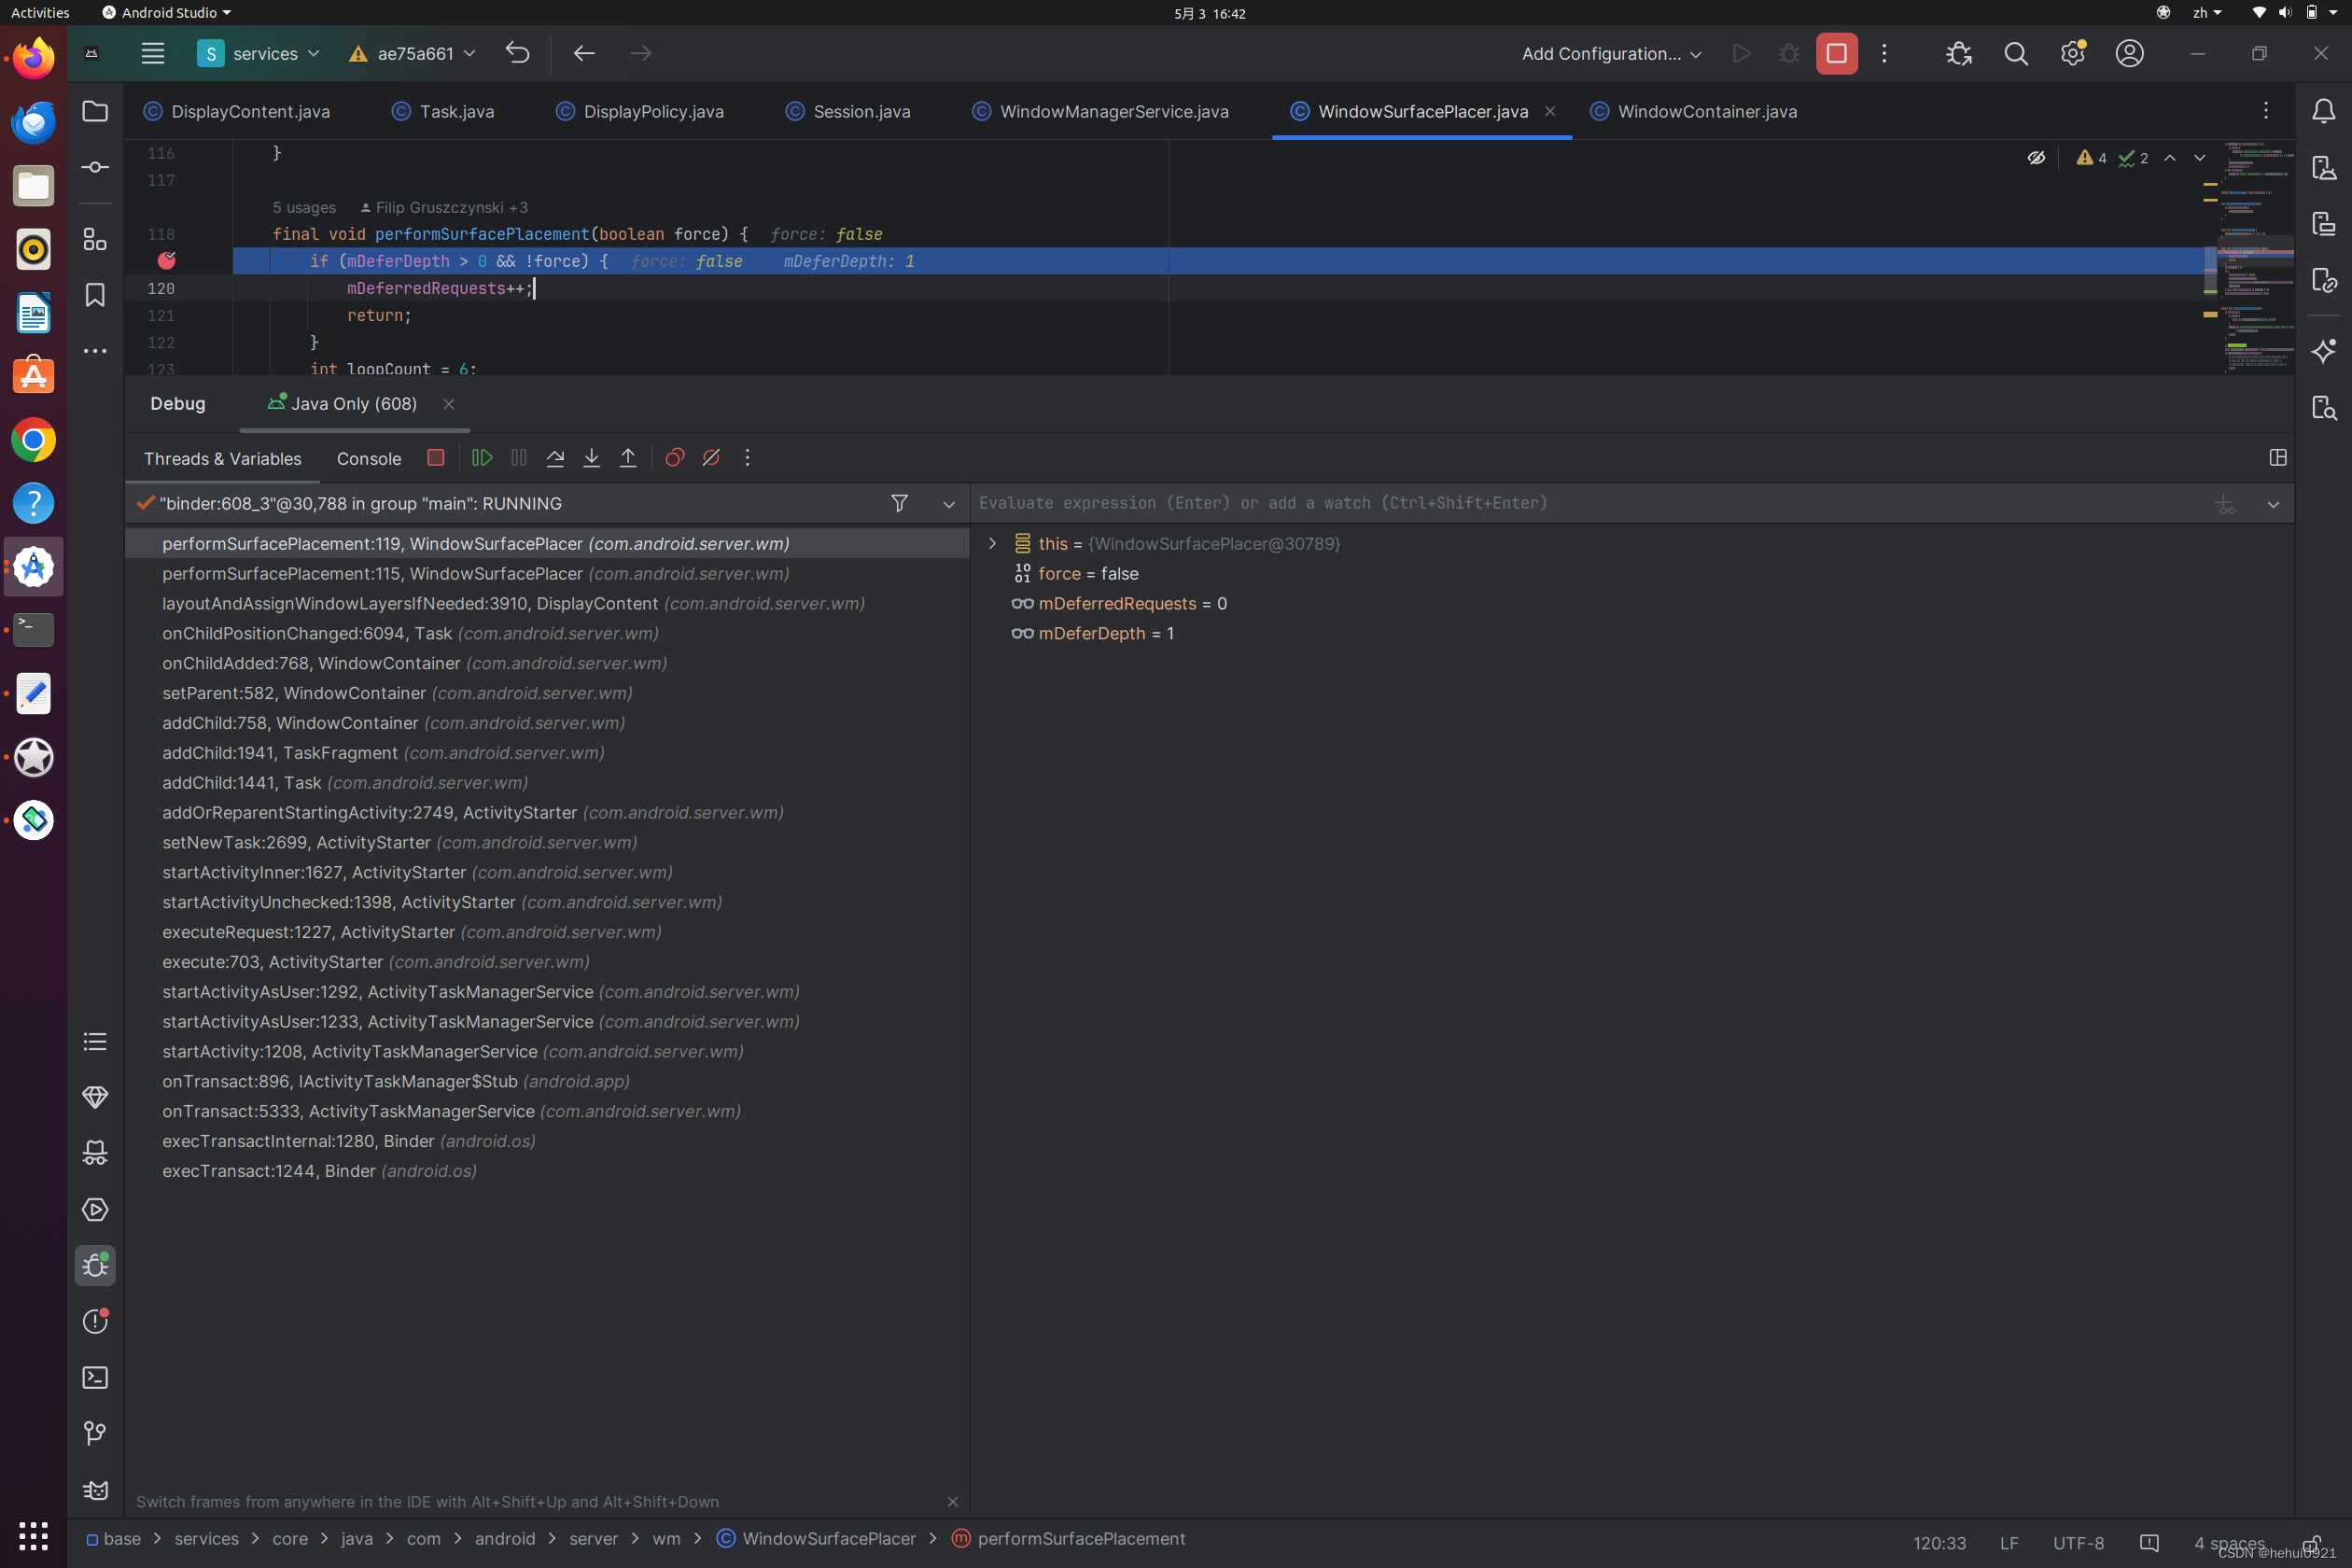Open the Debug tool window bug icon

(95, 1266)
